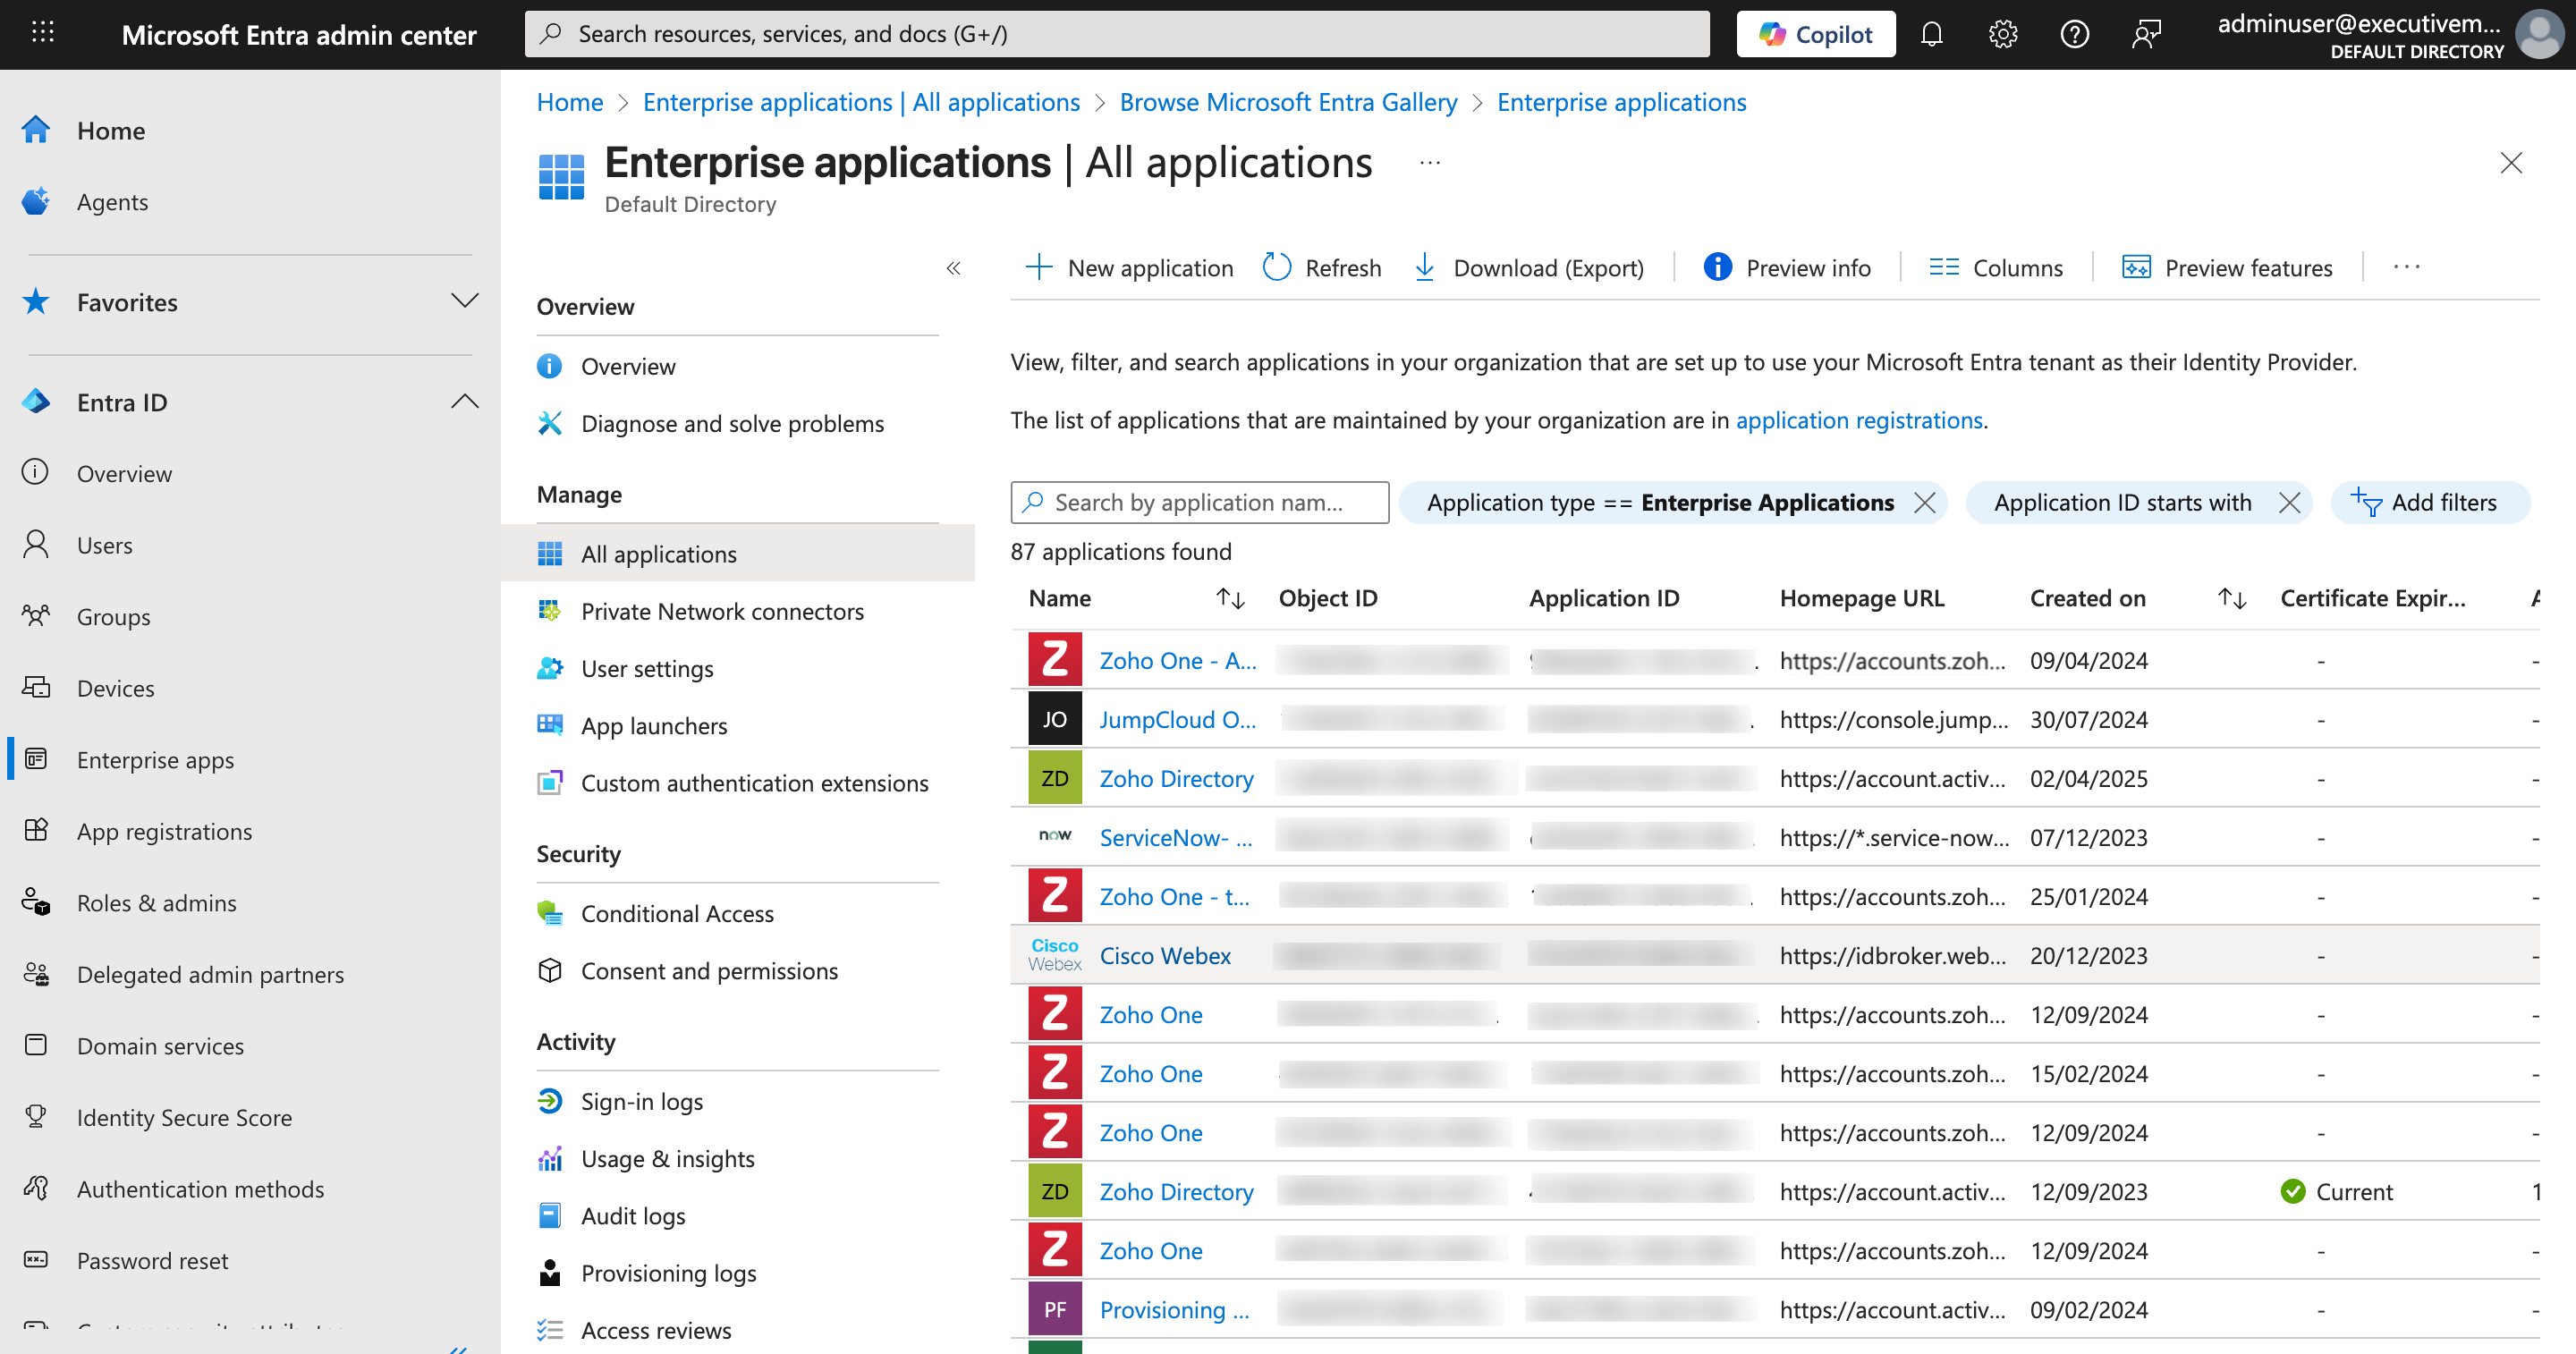This screenshot has width=2576, height=1354.
Task: Remove the Application type filter
Action: coord(1925,502)
